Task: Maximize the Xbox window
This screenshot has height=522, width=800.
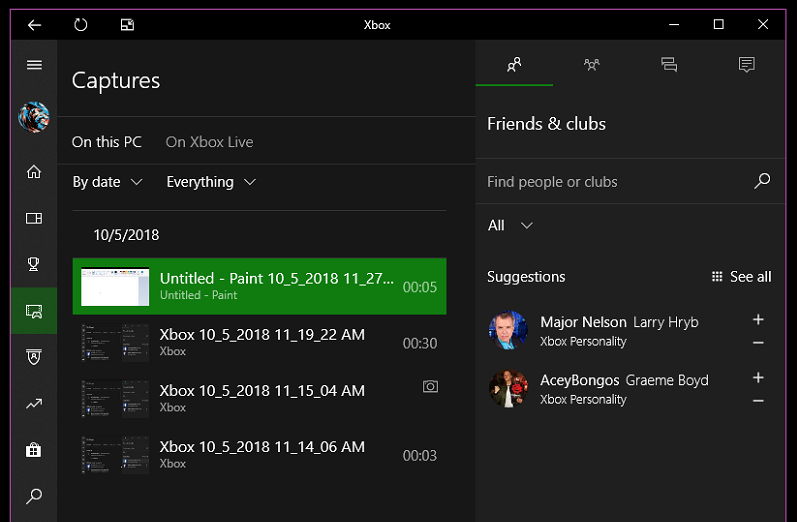Action: [x=718, y=24]
